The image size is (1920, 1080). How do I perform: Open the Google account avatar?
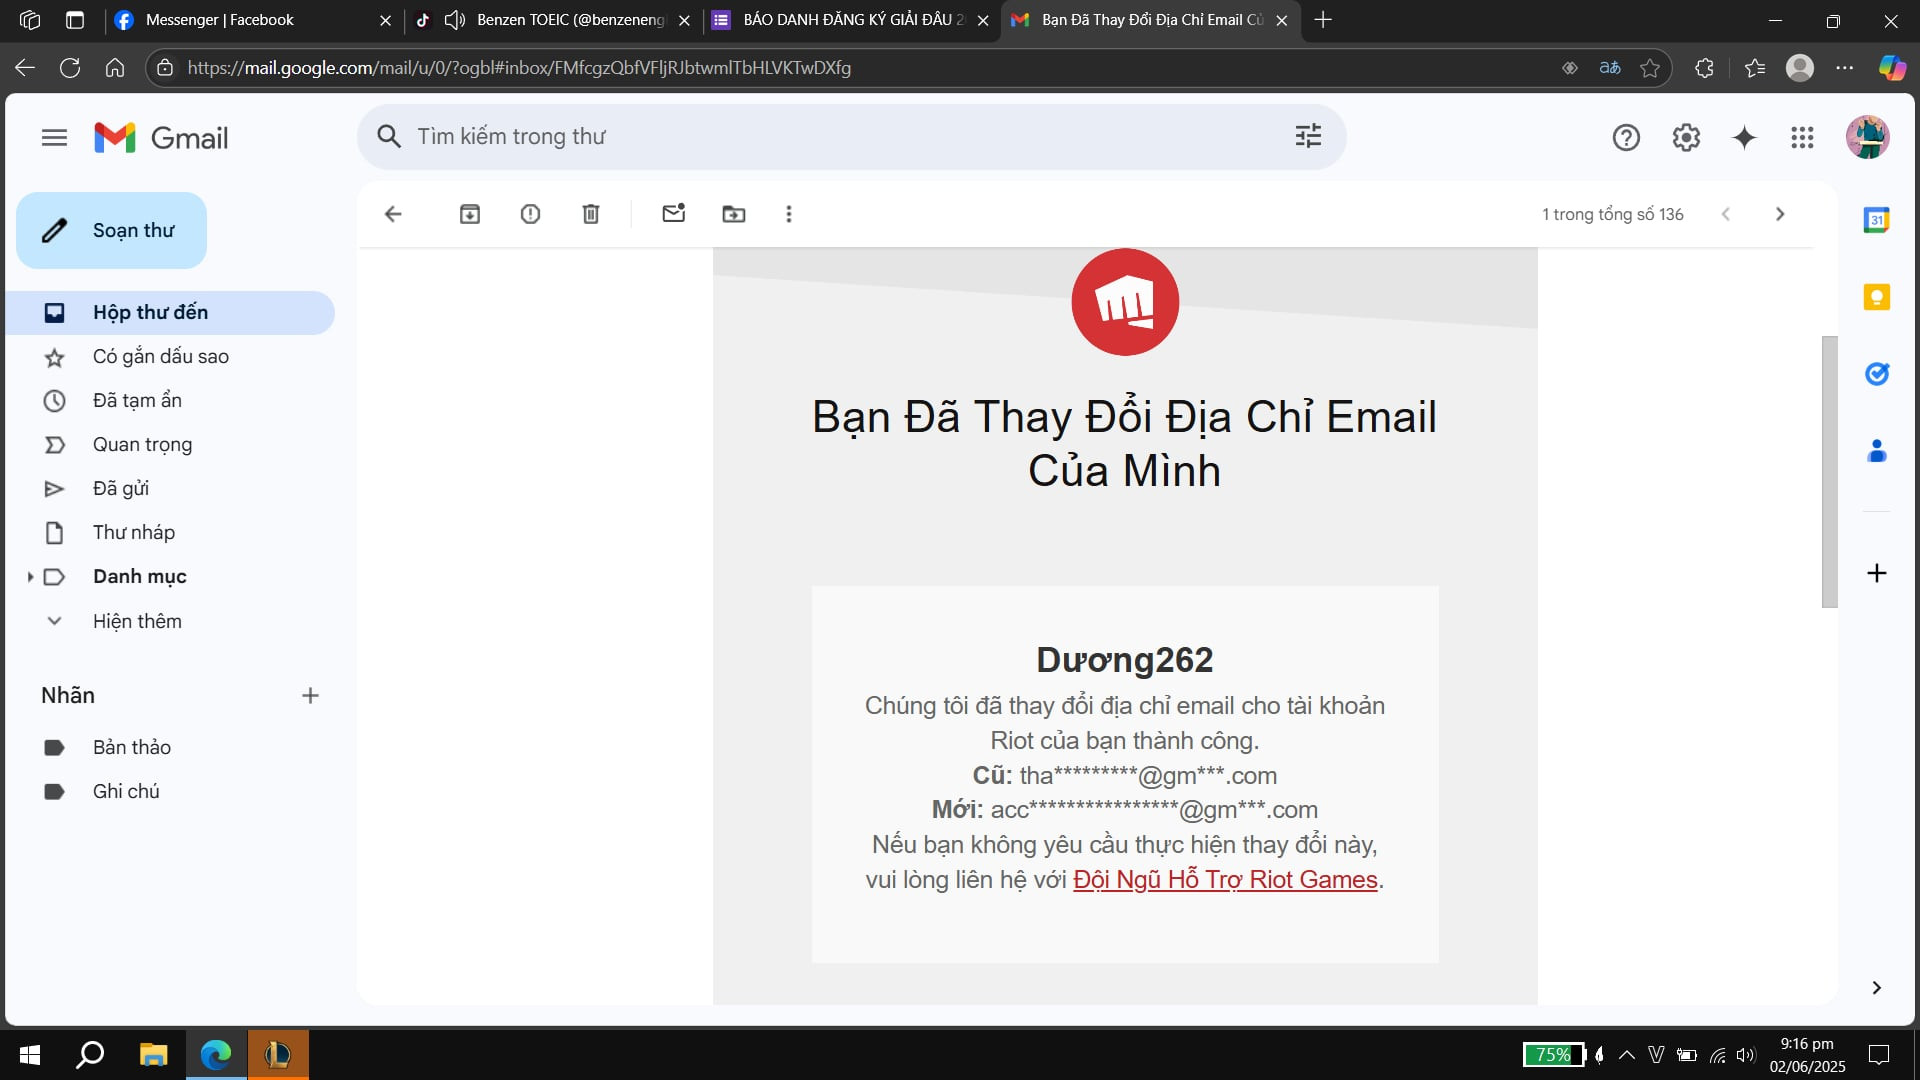point(1867,137)
